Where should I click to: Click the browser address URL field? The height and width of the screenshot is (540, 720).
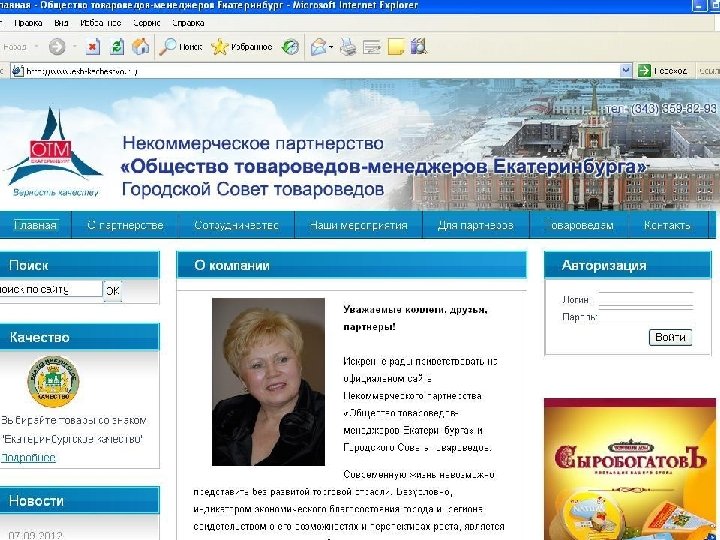tap(321, 71)
